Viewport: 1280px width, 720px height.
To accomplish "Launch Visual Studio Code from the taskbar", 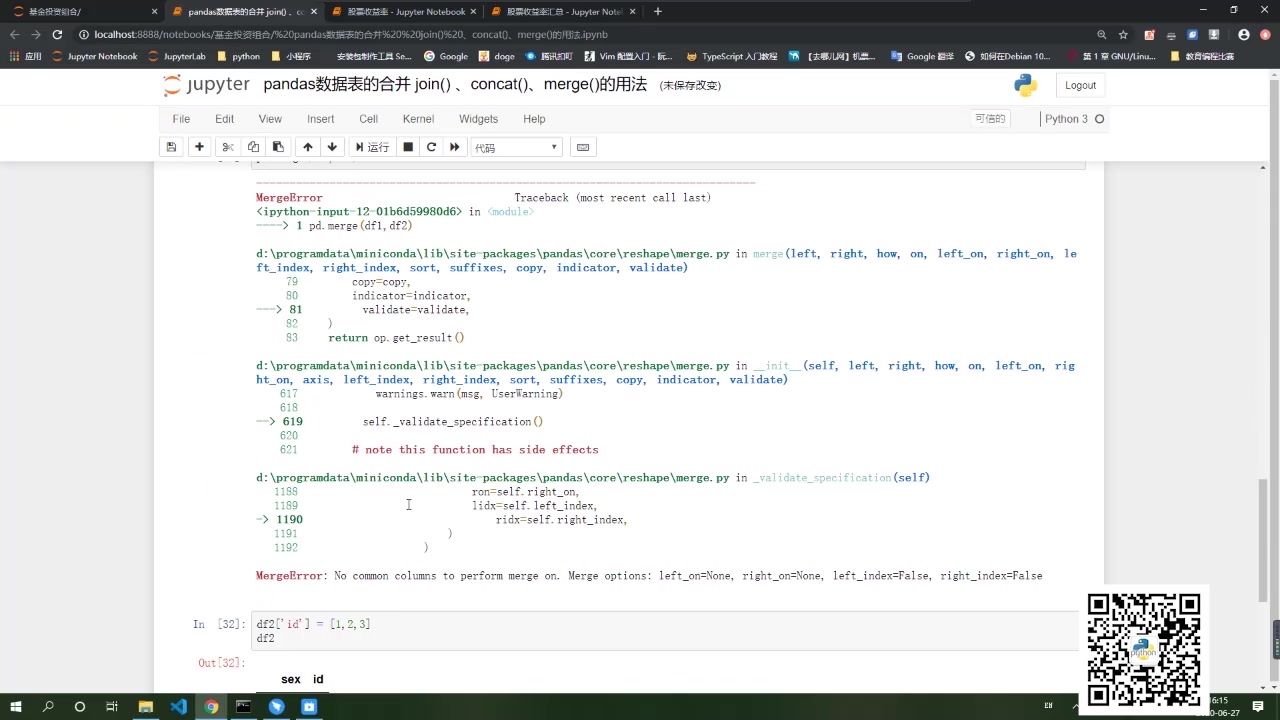I will click(x=178, y=707).
